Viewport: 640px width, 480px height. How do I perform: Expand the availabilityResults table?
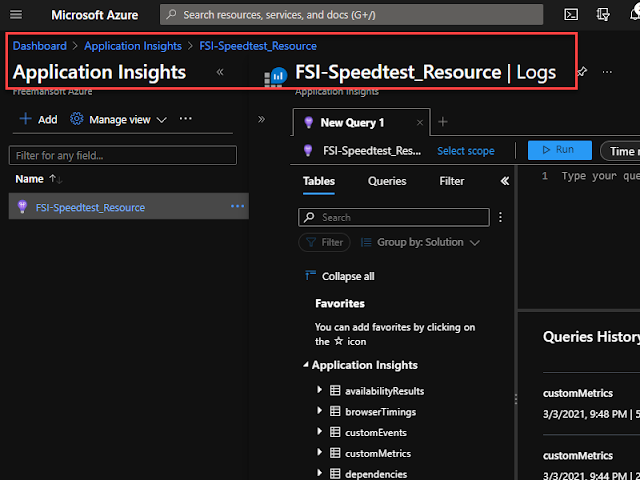click(x=319, y=390)
